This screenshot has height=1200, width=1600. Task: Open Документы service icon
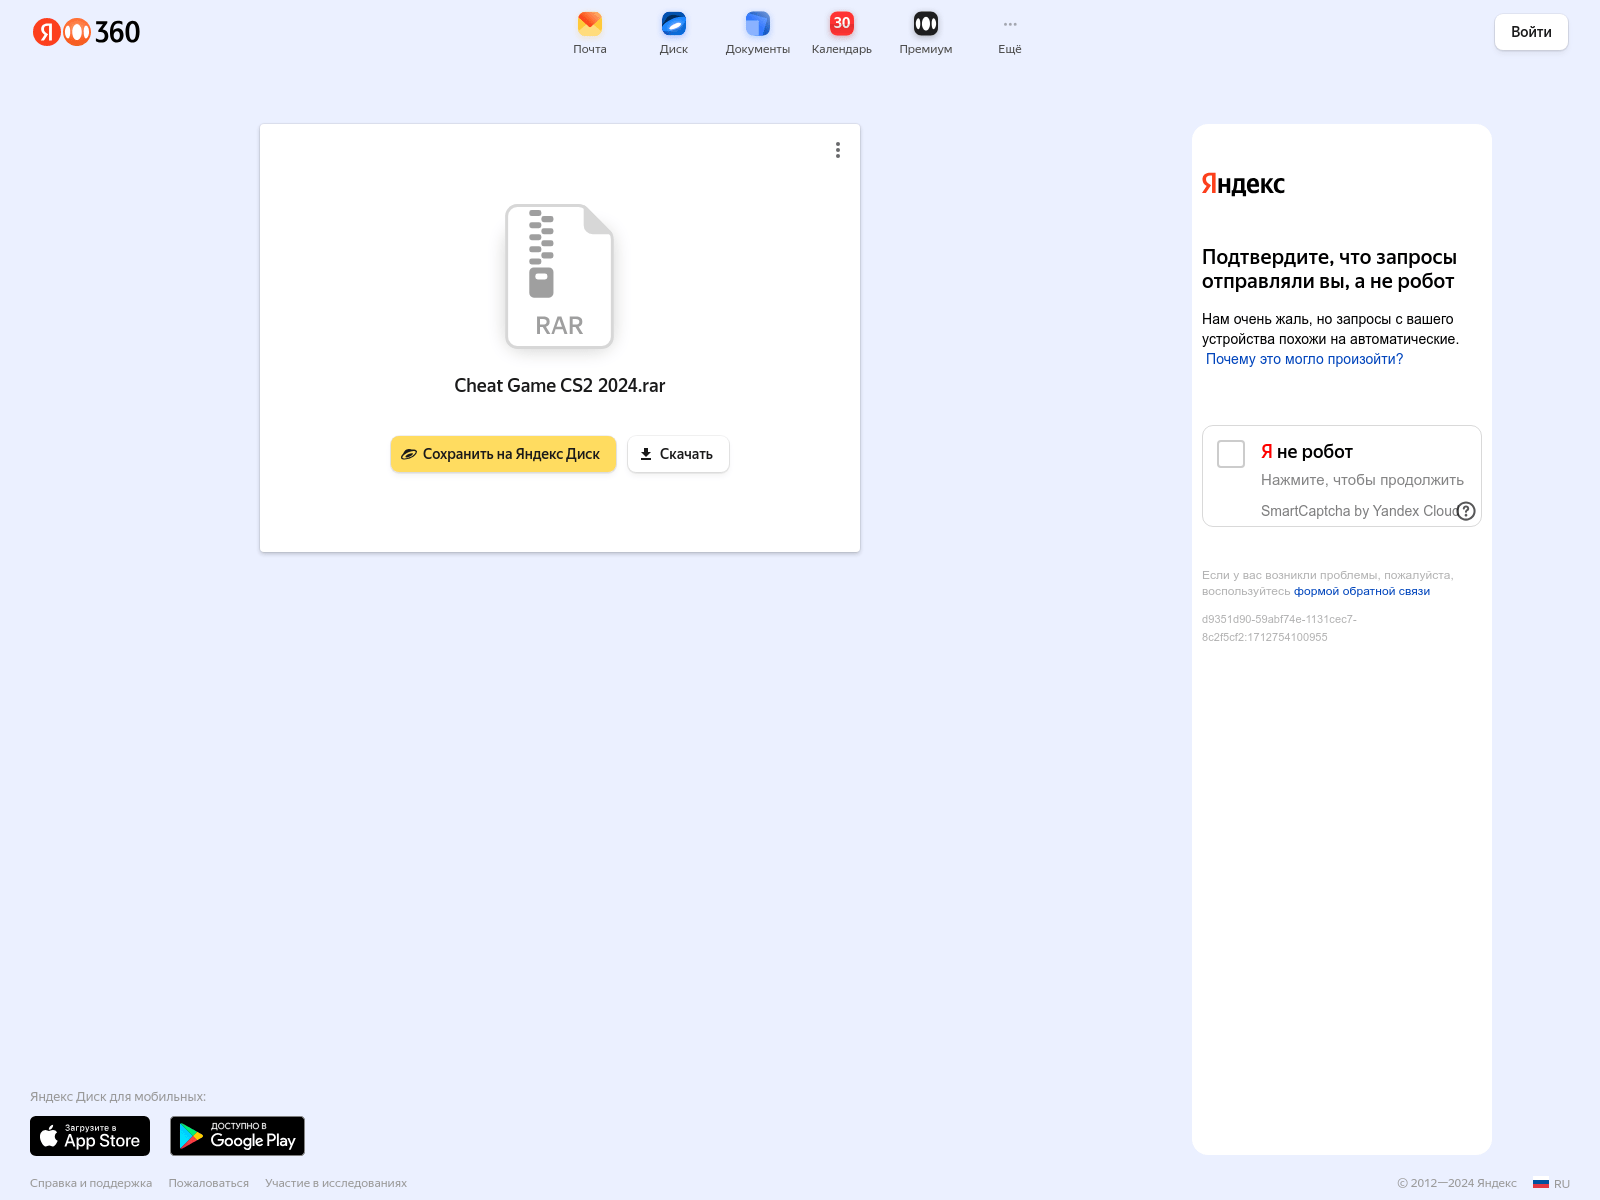coord(758,33)
